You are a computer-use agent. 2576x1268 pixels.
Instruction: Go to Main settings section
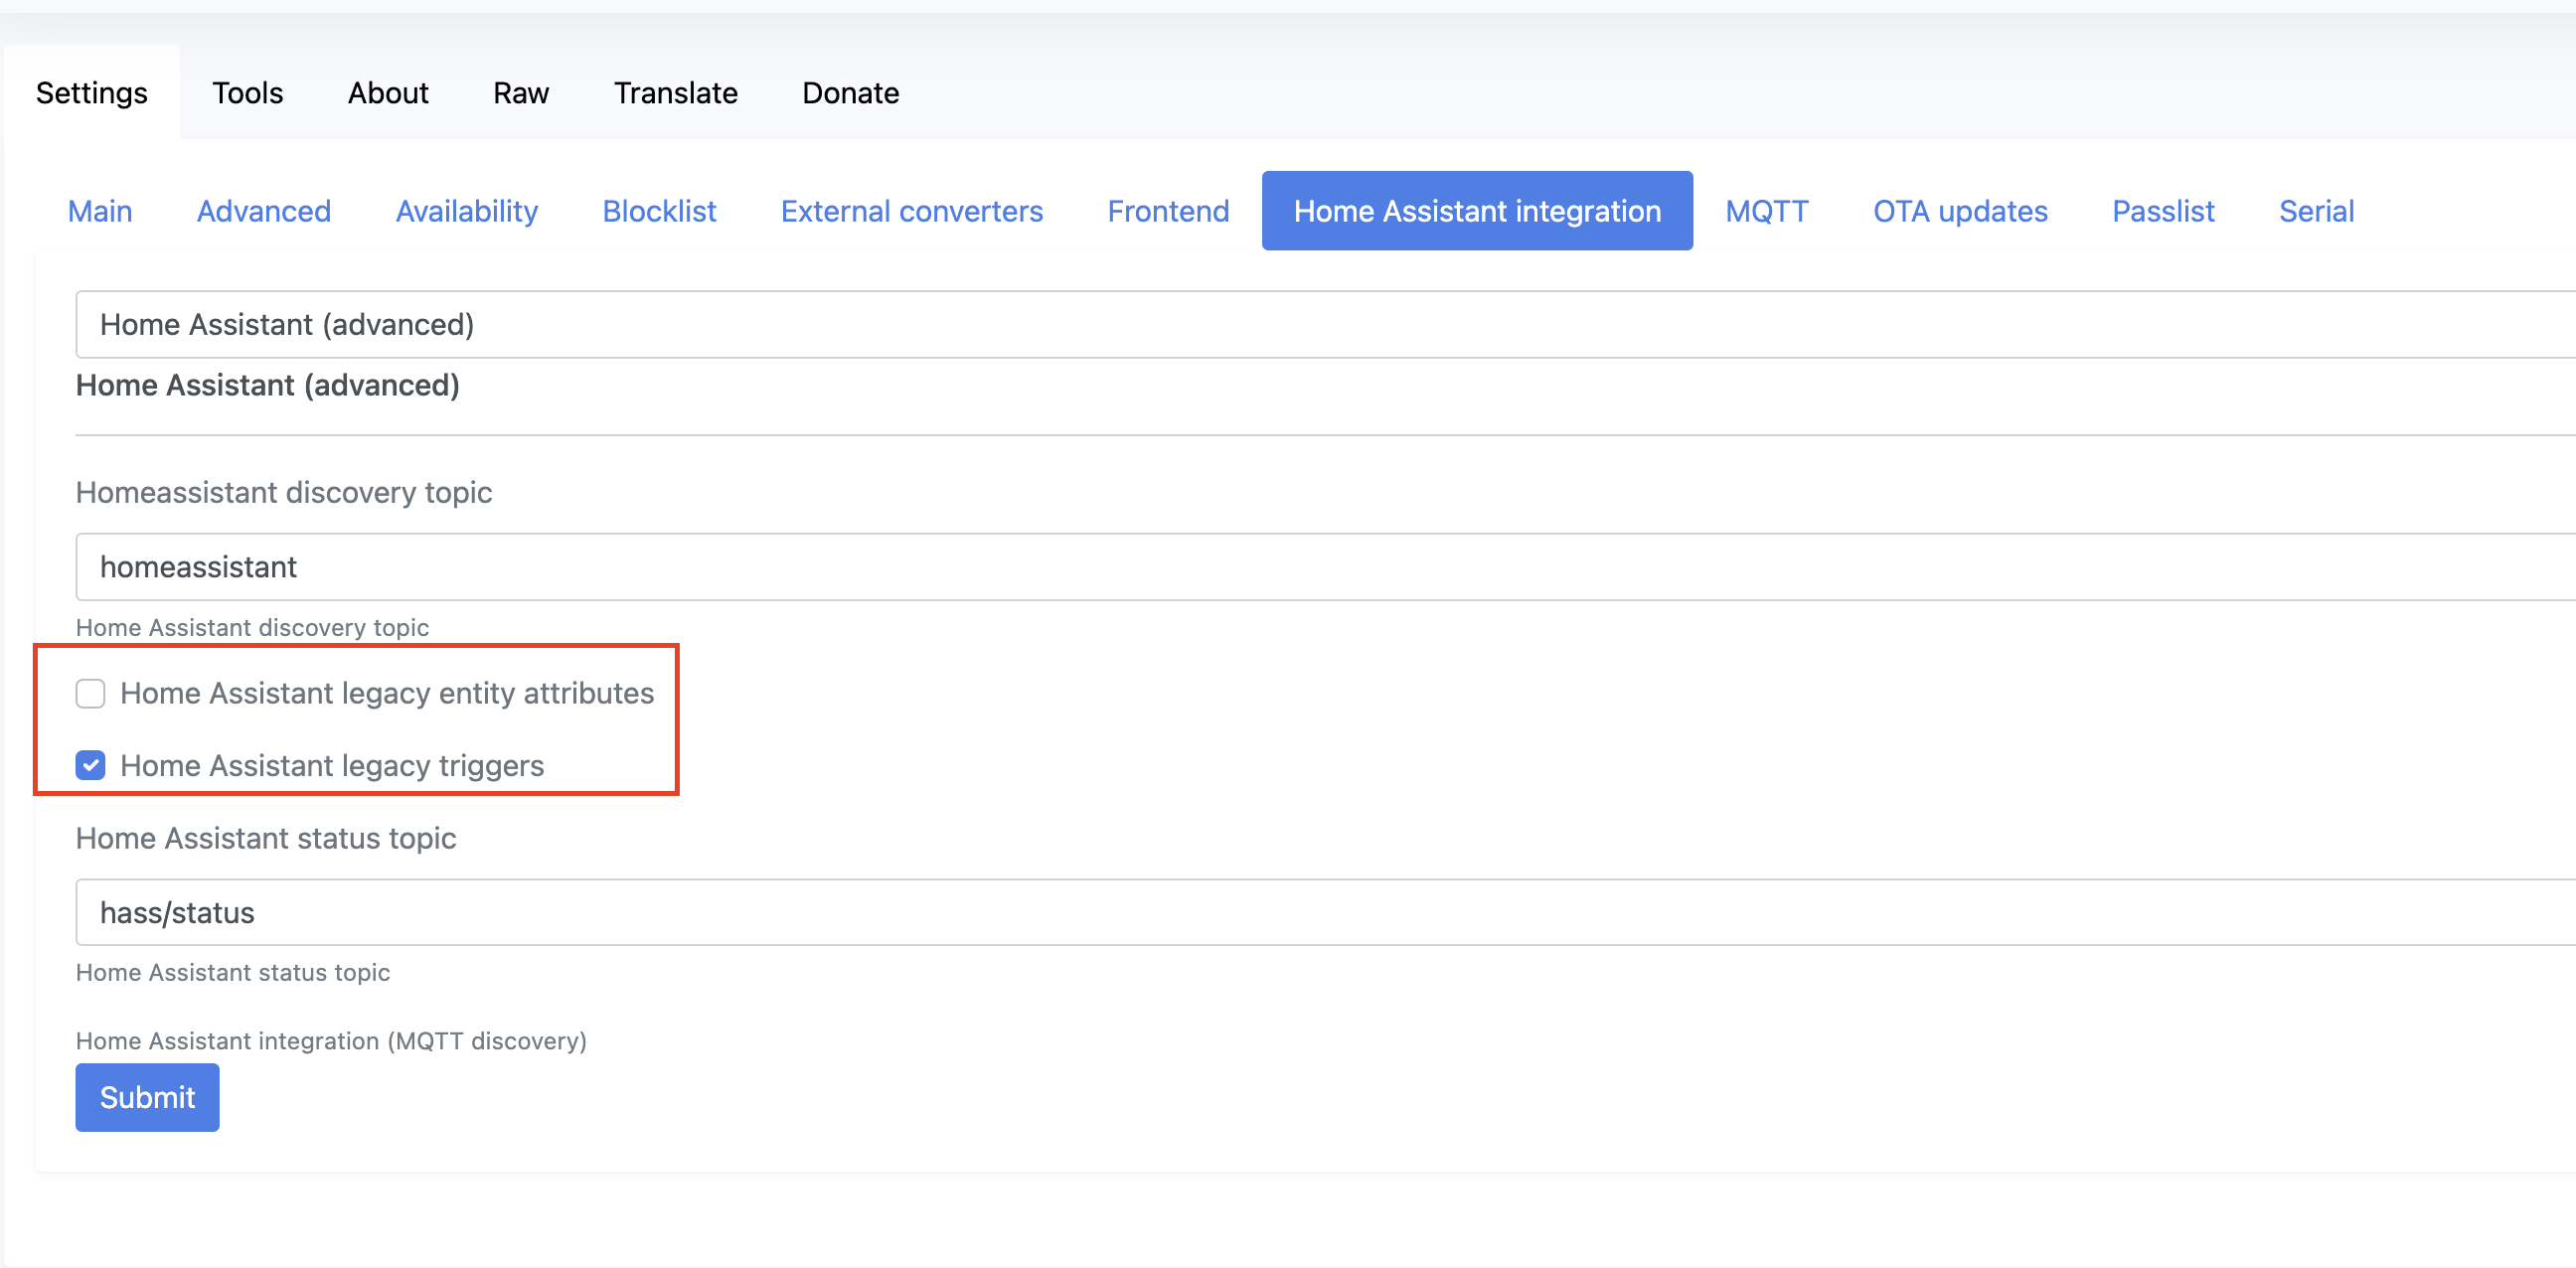pyautogui.click(x=100, y=211)
